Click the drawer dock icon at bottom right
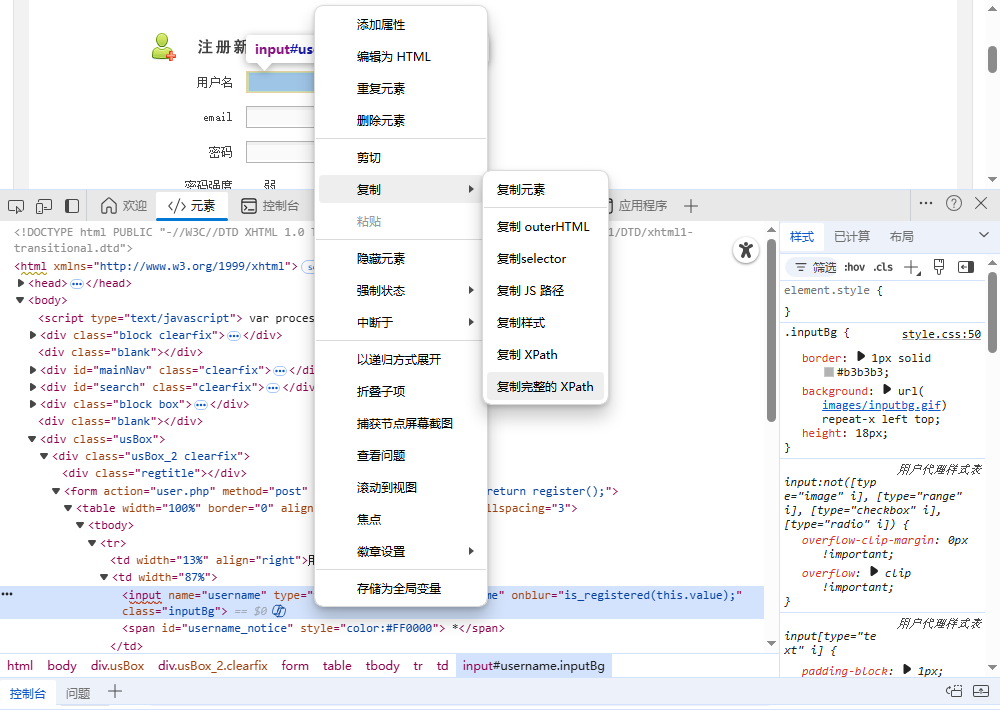 tap(954, 691)
